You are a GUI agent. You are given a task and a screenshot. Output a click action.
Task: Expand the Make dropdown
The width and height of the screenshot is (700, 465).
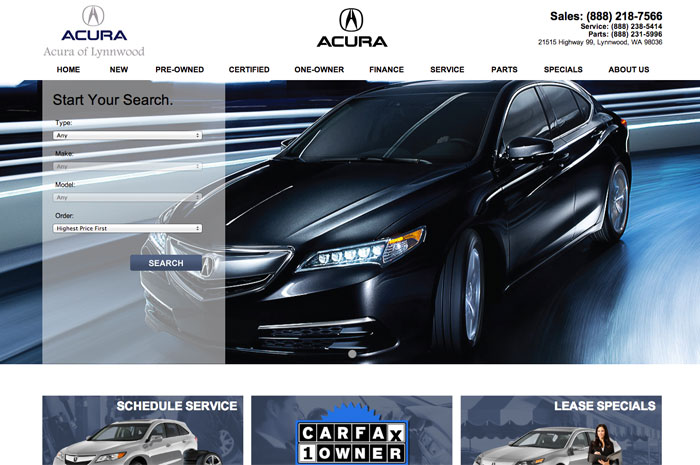coord(128,166)
